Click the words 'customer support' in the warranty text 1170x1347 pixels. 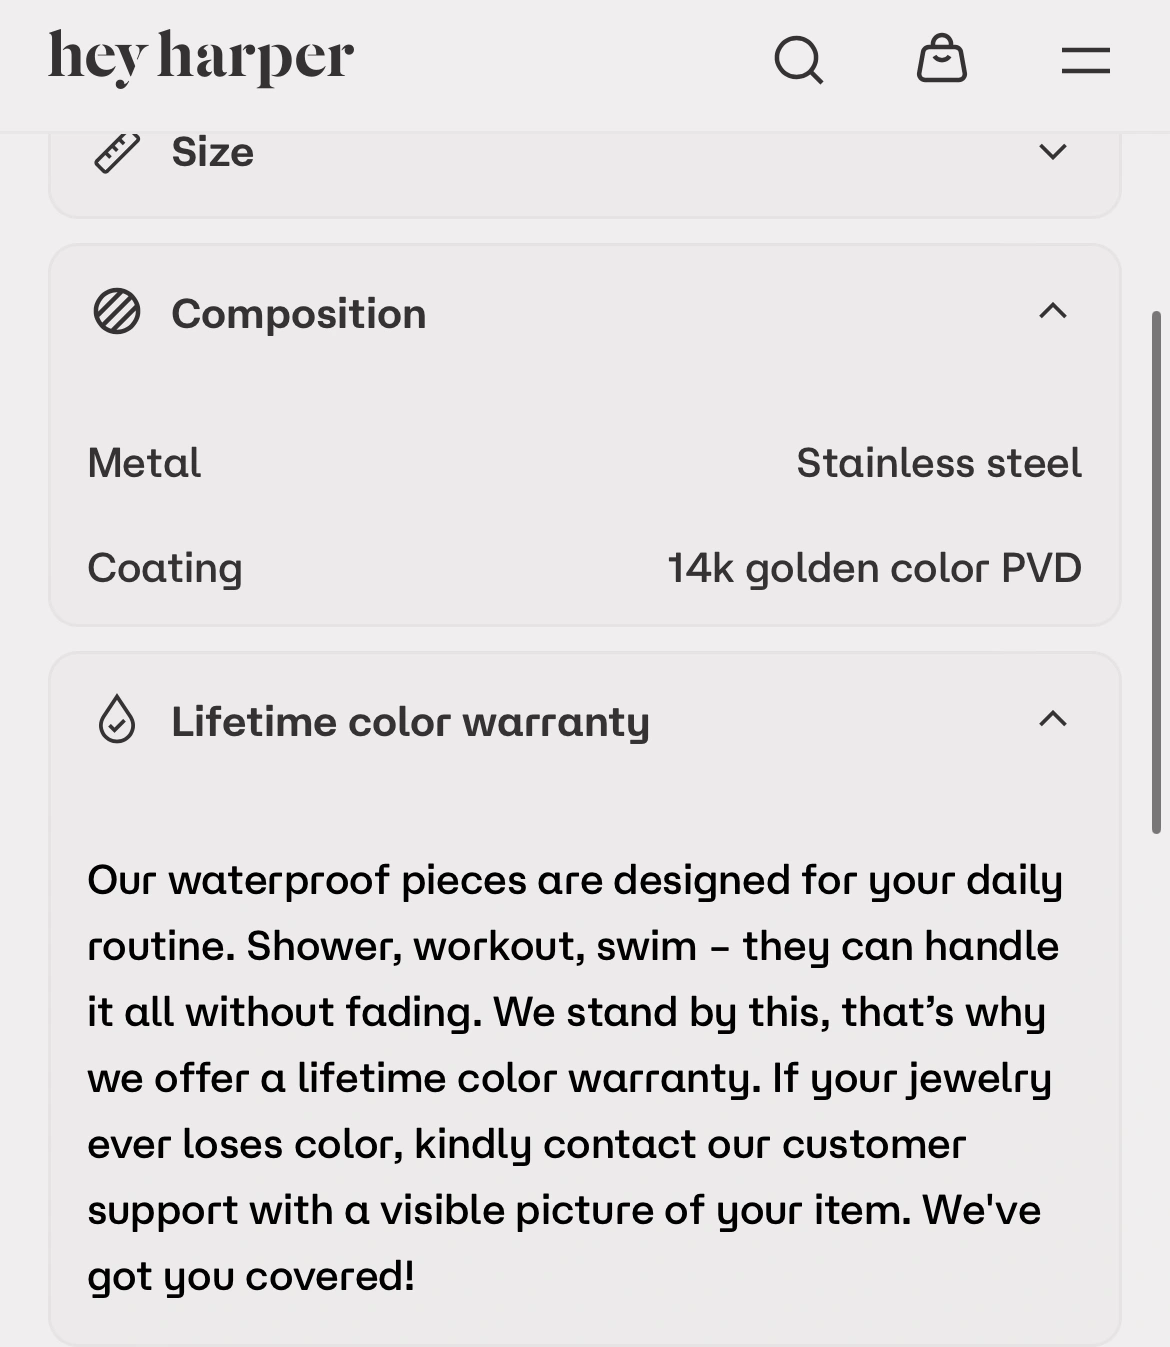(874, 1145)
